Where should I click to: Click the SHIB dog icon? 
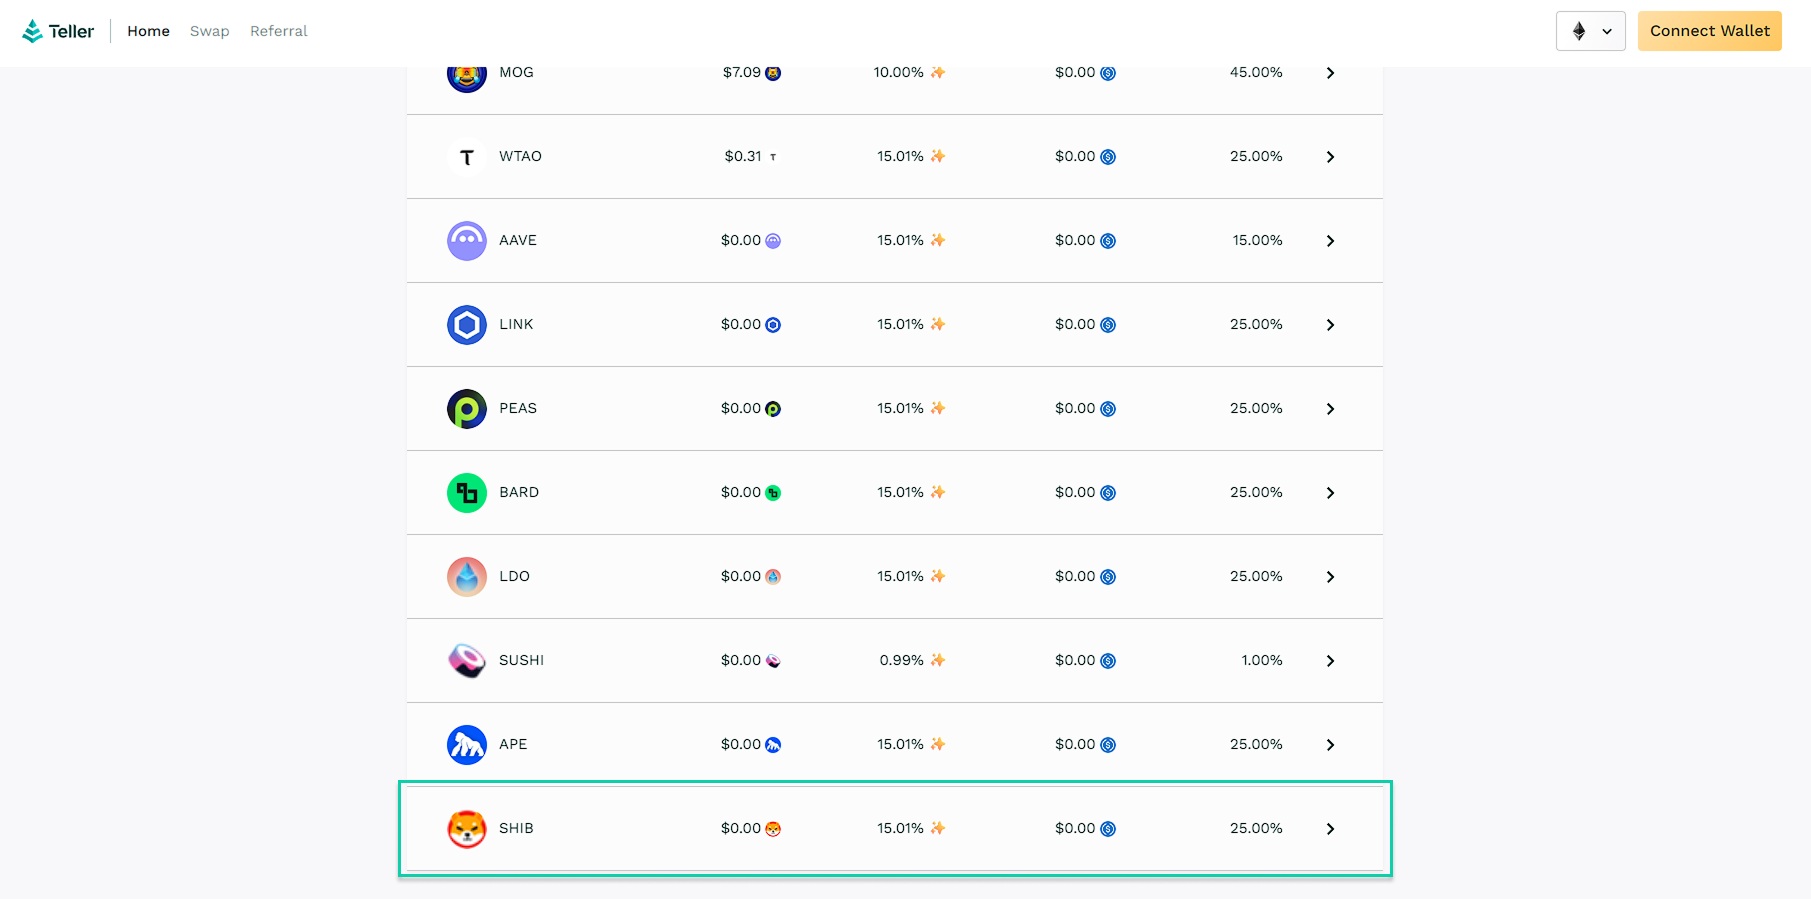[x=466, y=829]
